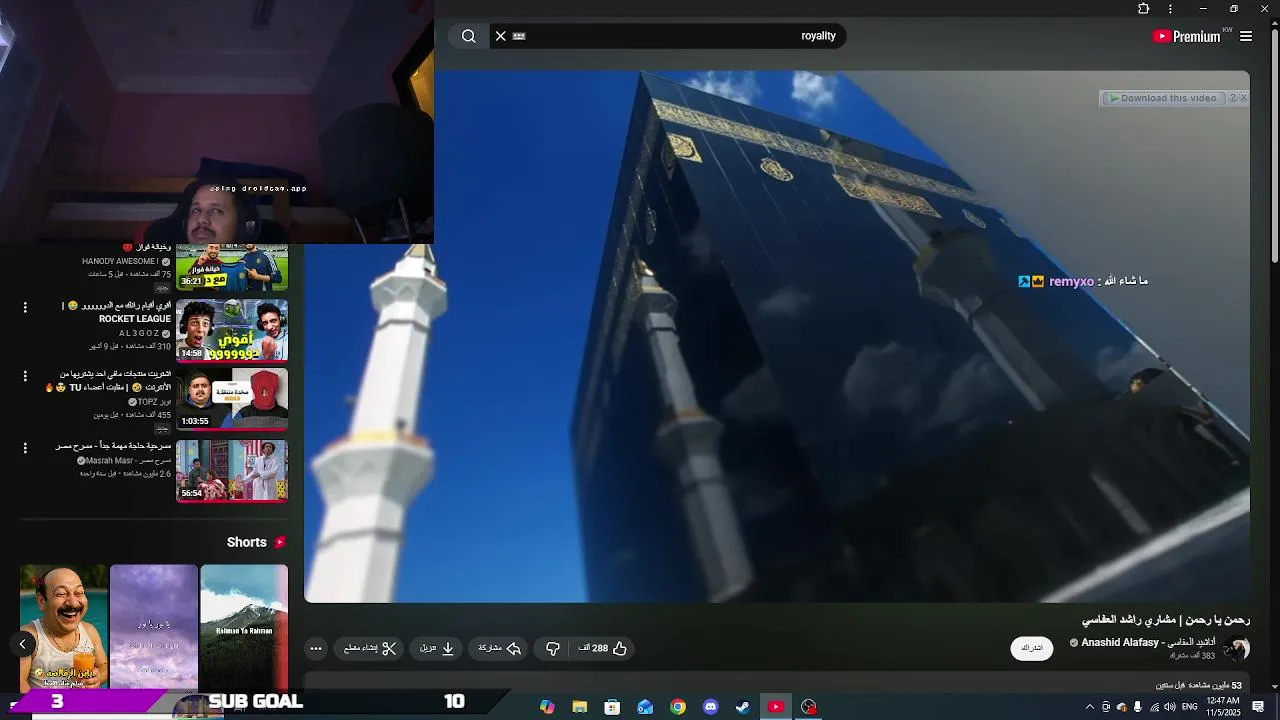The width and height of the screenshot is (1280, 720).
Task: Open the clock showing 12:47 AM
Action: pos(1224,707)
